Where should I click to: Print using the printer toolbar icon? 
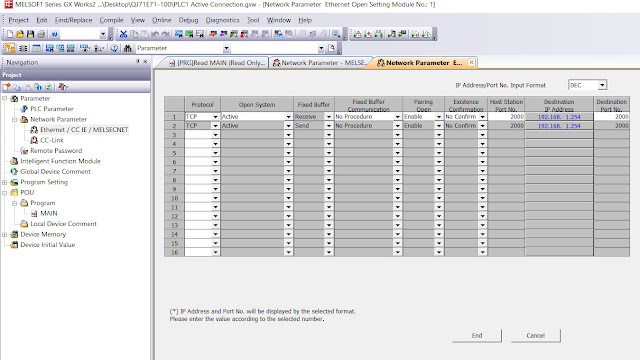coord(41,34)
